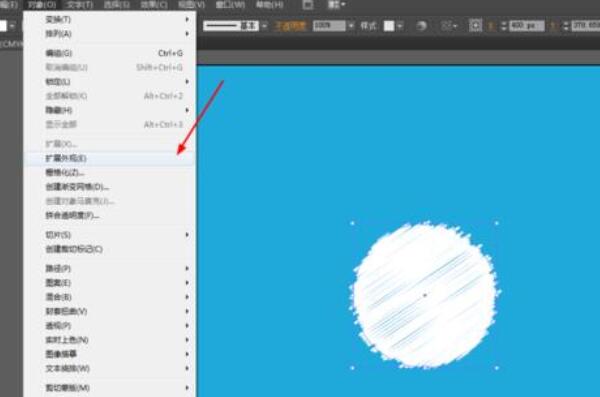
Task: Expand the 锁定(L) submenu
Action: (x=110, y=82)
